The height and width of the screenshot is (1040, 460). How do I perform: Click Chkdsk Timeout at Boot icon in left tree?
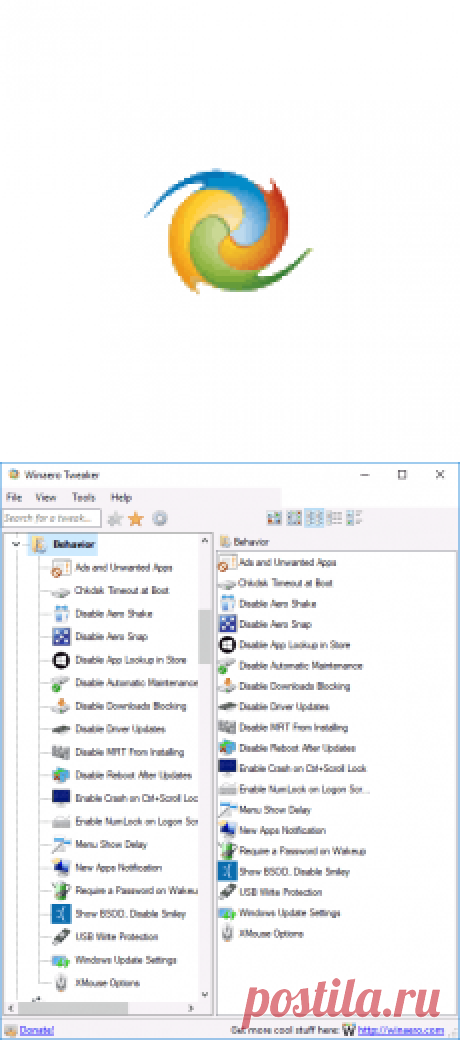[x=61, y=591]
